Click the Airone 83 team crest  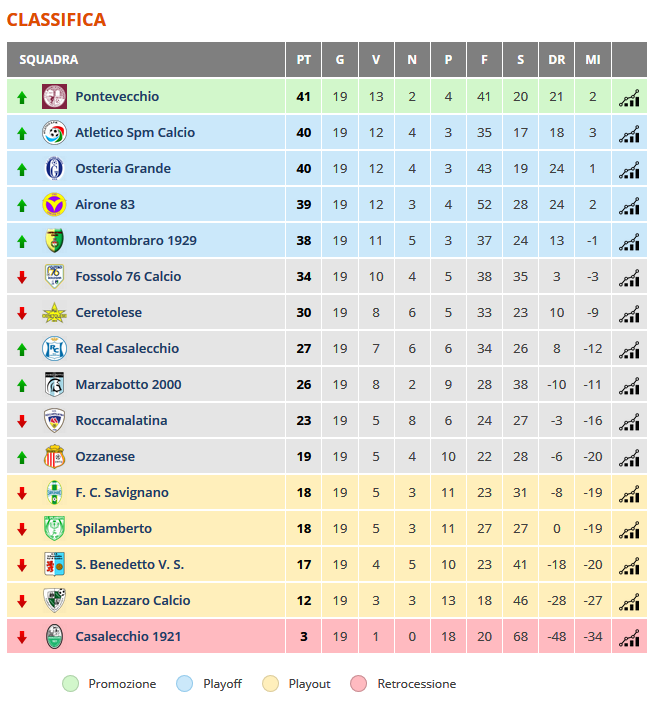[54, 205]
